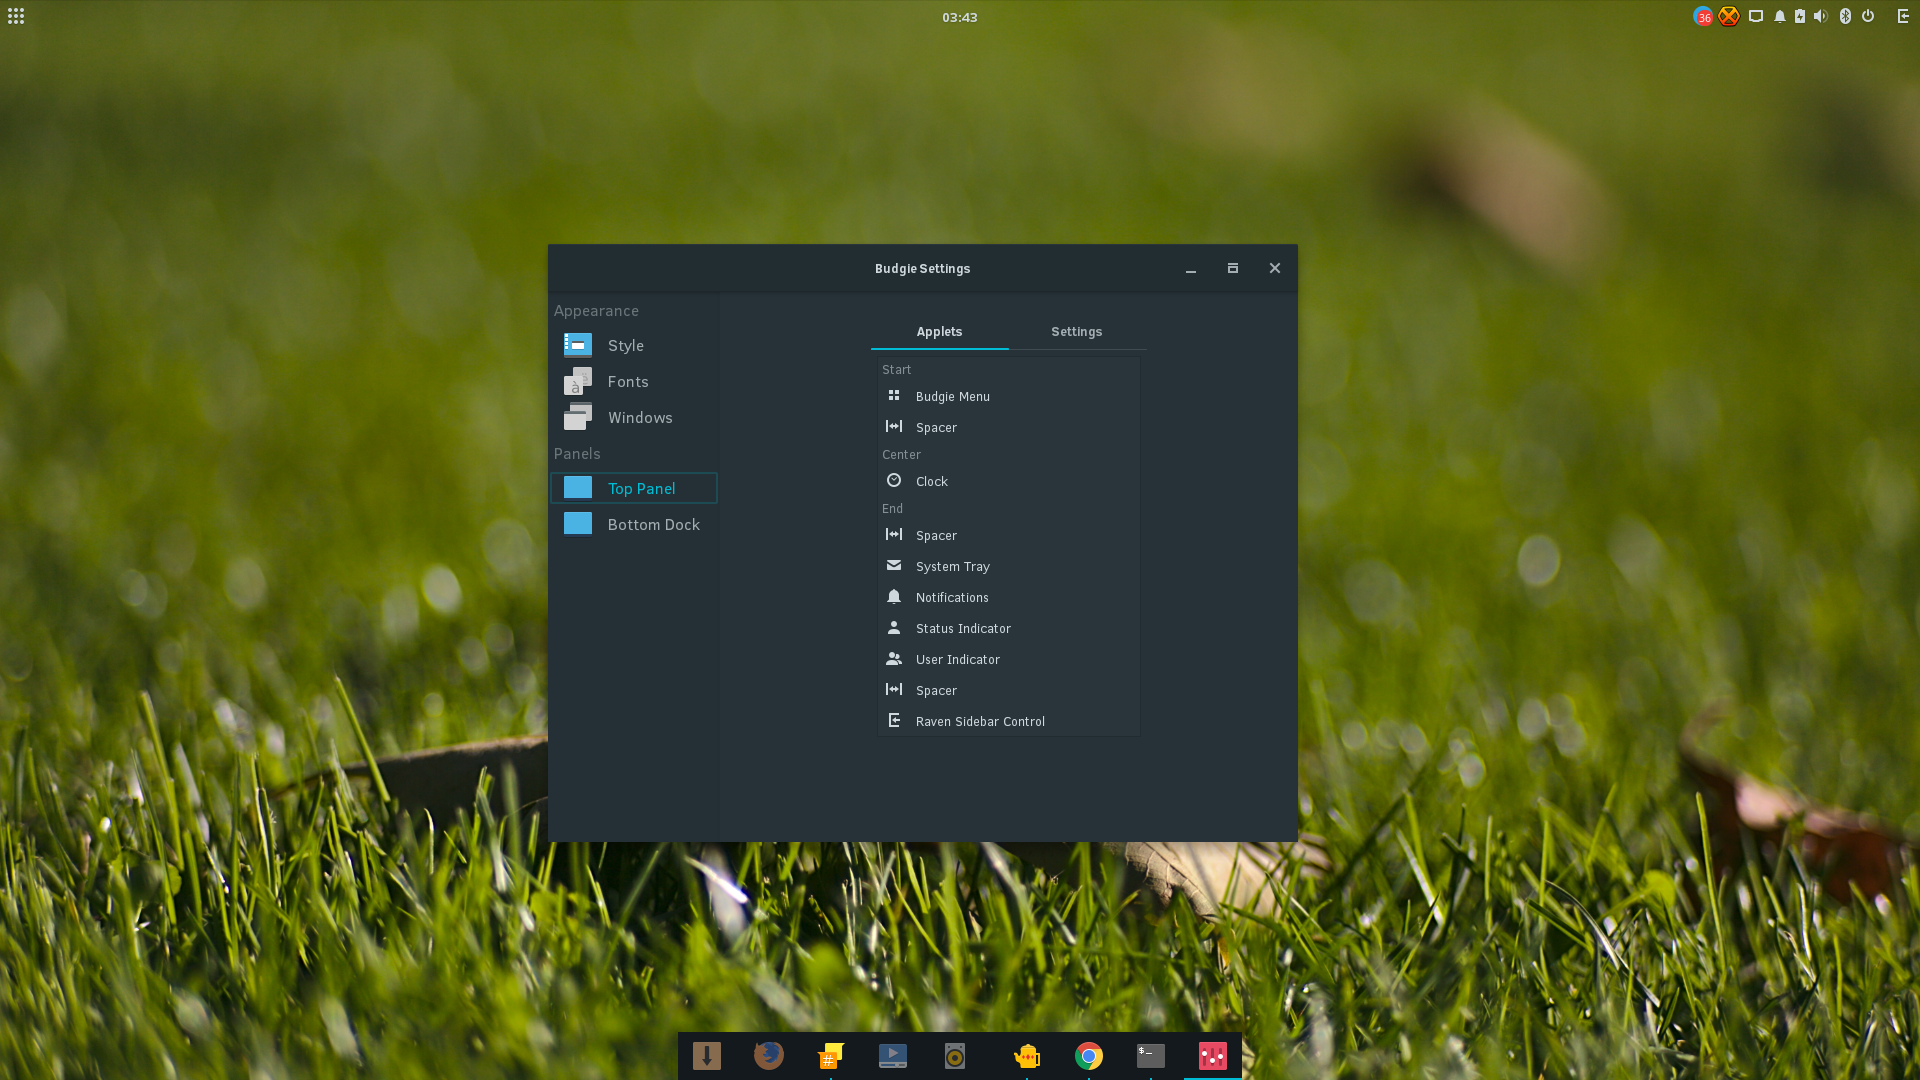1920x1080 pixels.
Task: Open the volume speaker indicator
Action: 1820,16
